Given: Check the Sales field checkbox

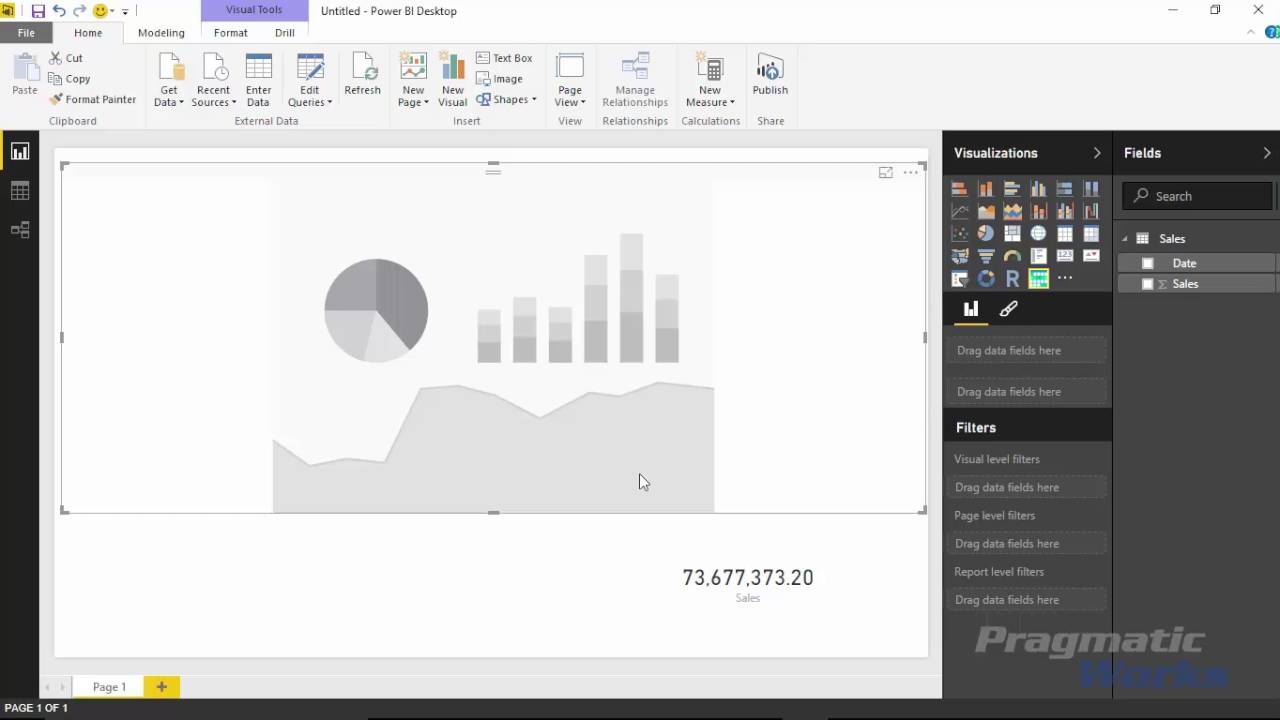Looking at the screenshot, I should [x=1148, y=284].
